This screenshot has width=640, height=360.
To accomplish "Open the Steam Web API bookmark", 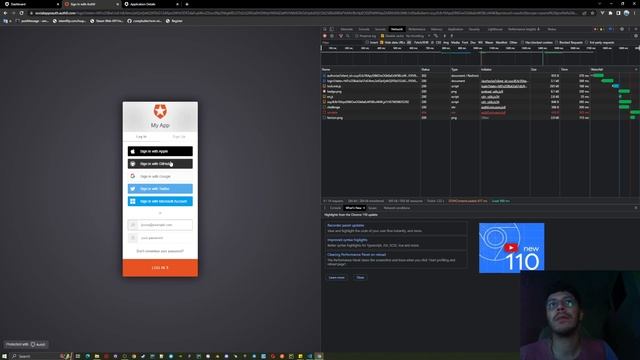I will coord(106,21).
